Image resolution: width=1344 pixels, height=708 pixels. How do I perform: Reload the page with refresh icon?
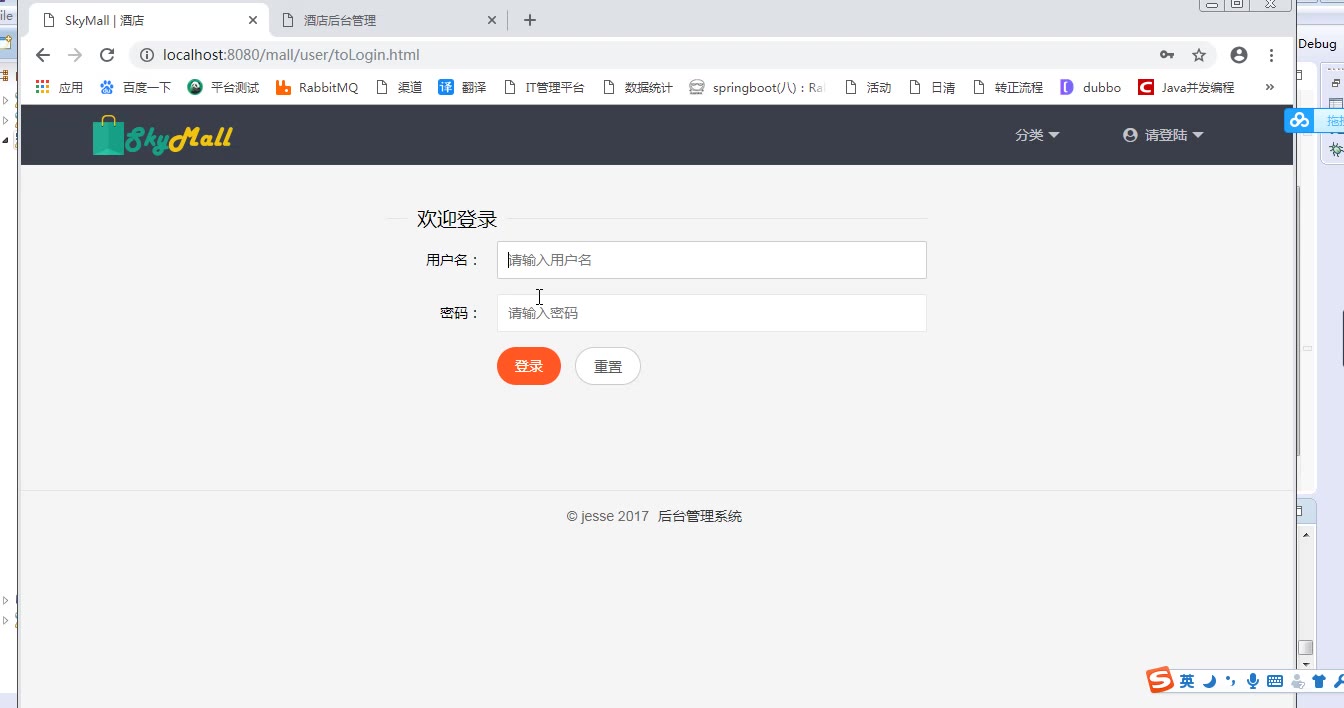(107, 55)
